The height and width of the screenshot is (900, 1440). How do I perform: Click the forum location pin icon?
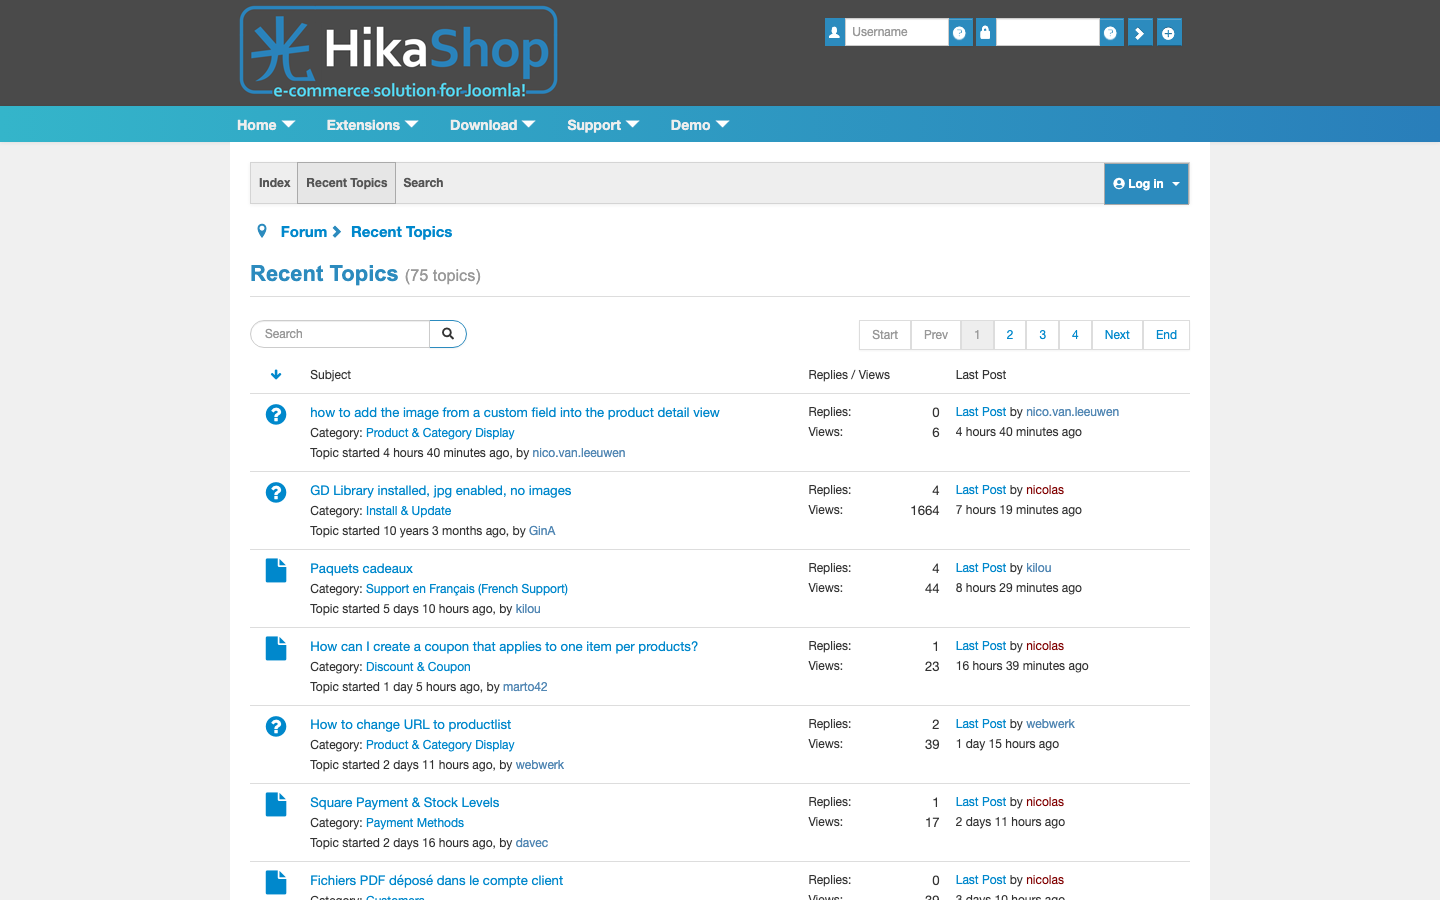[x=262, y=231]
